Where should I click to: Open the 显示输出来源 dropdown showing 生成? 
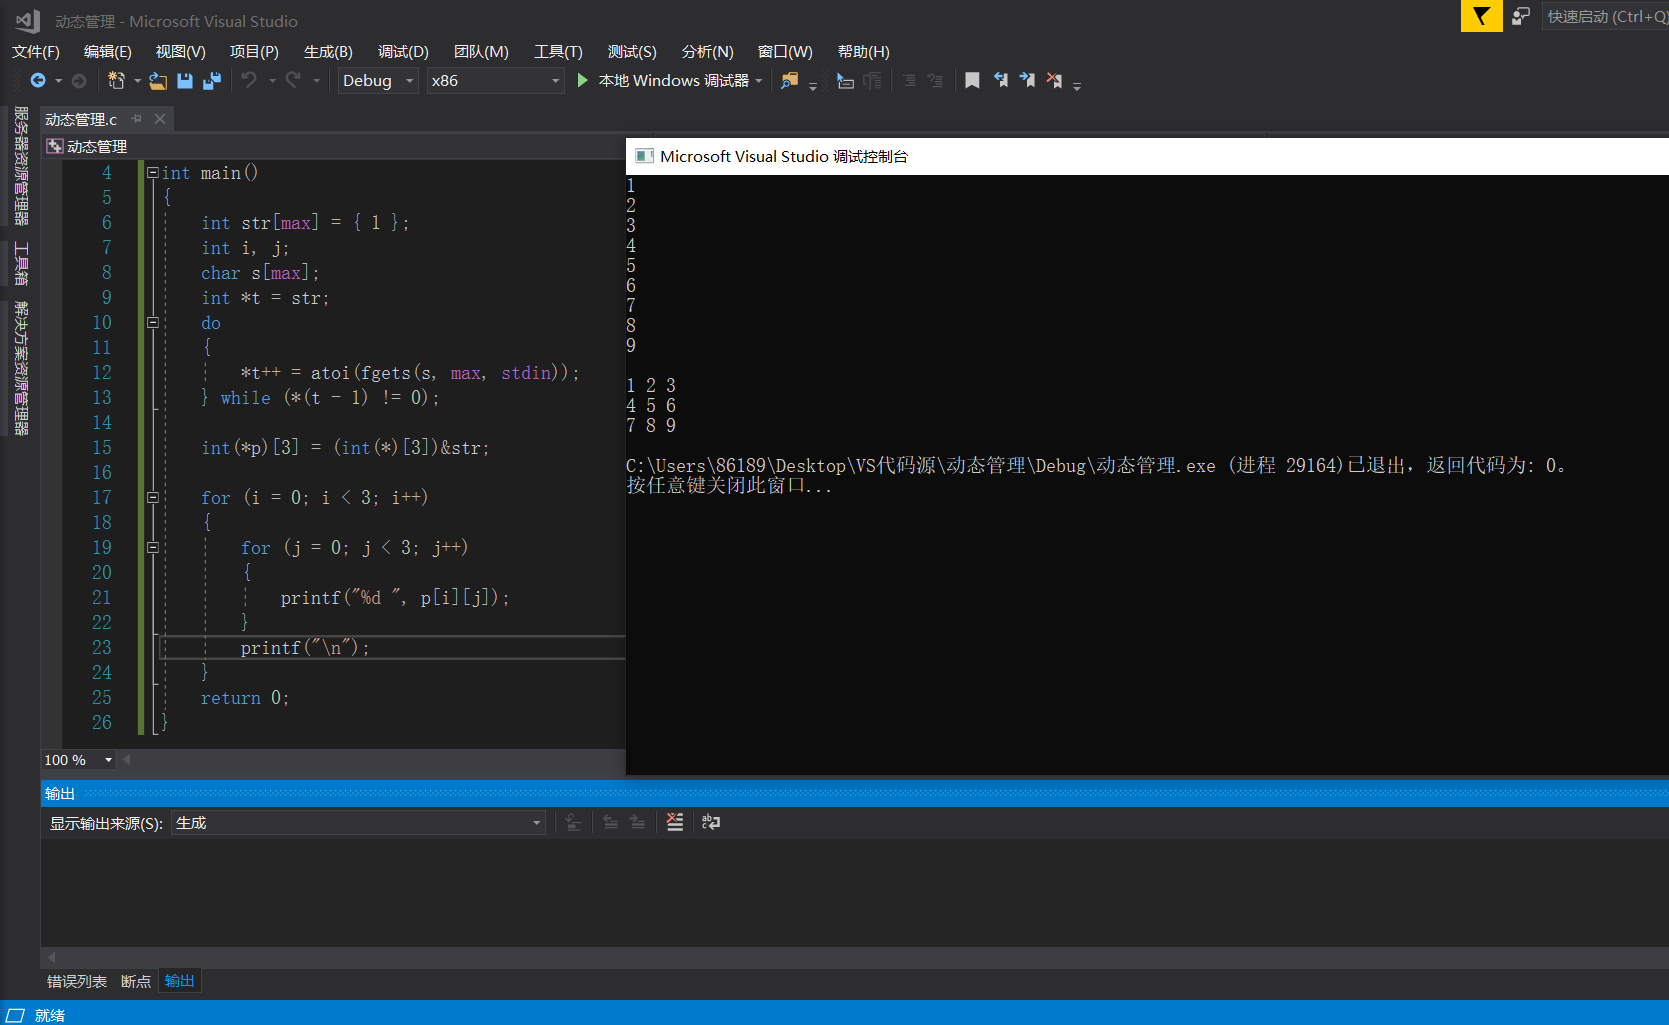358,823
